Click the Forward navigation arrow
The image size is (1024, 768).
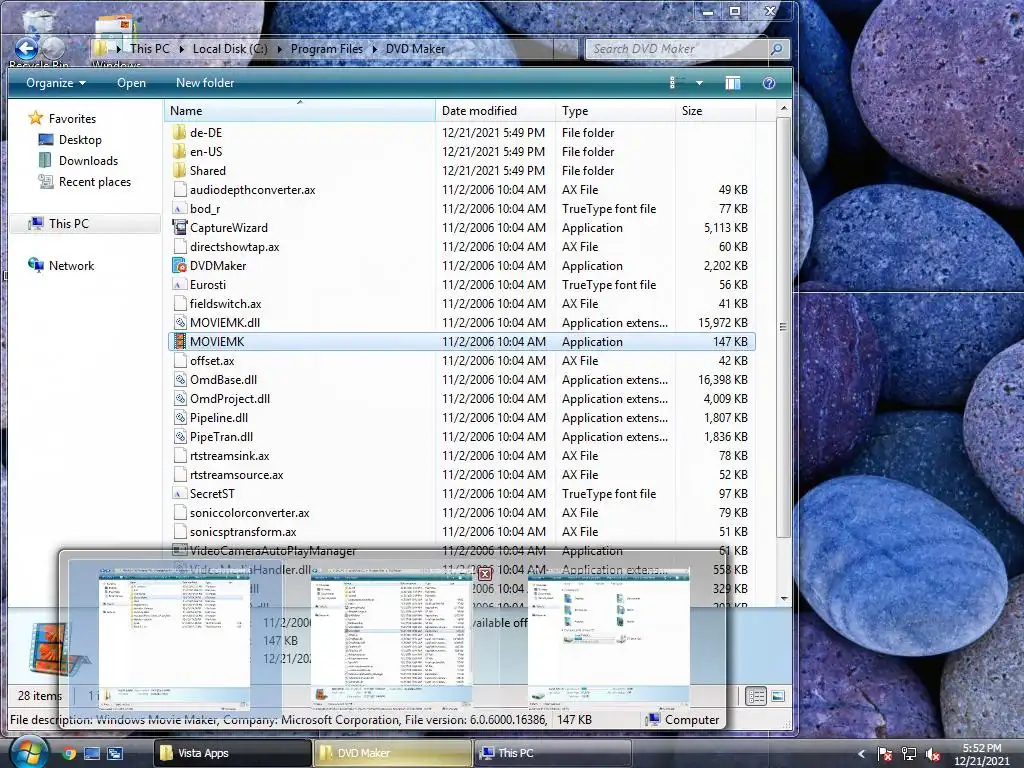point(54,48)
